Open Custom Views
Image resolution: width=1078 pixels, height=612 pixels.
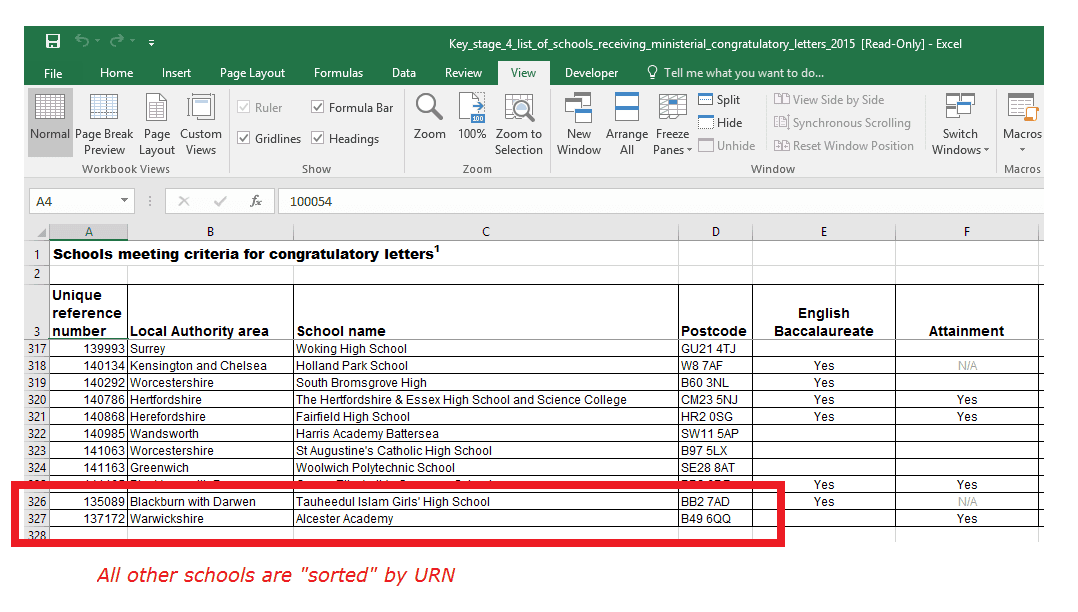201,124
